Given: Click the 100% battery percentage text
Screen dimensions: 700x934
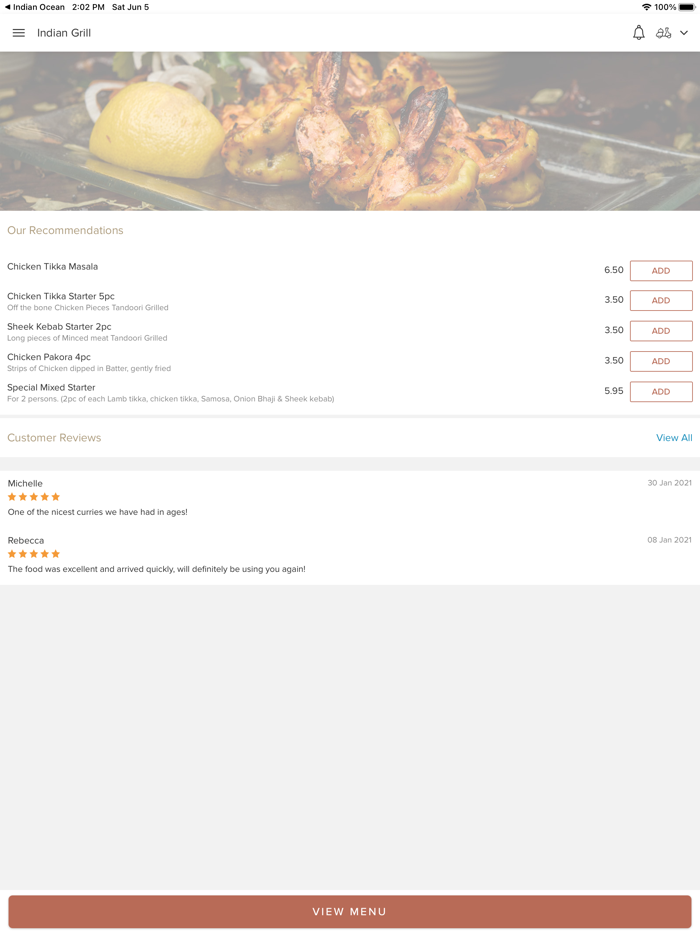Looking at the screenshot, I should [x=665, y=6].
